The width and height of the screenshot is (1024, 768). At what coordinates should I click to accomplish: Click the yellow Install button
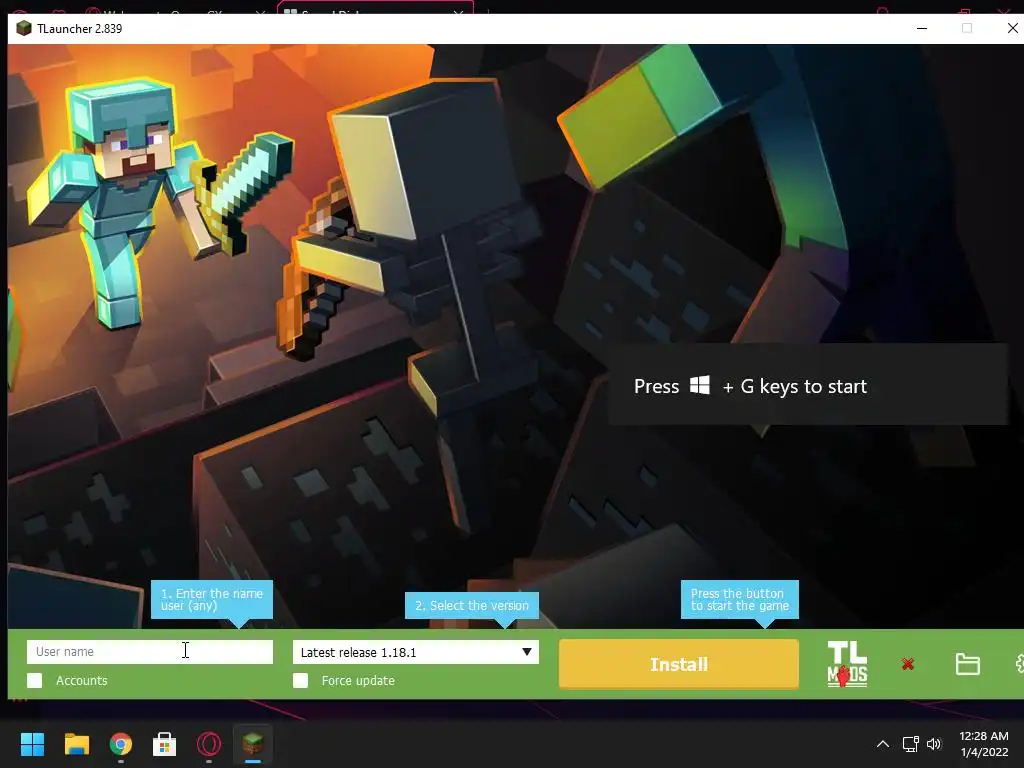[x=679, y=664]
